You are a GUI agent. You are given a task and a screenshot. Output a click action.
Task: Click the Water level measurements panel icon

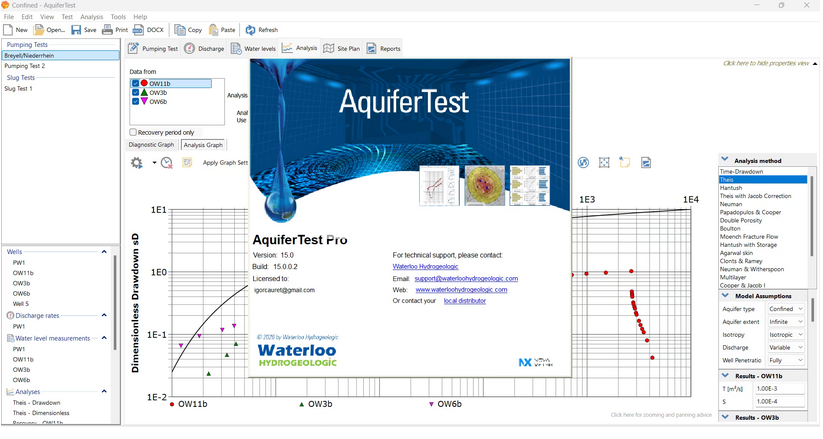click(10, 338)
